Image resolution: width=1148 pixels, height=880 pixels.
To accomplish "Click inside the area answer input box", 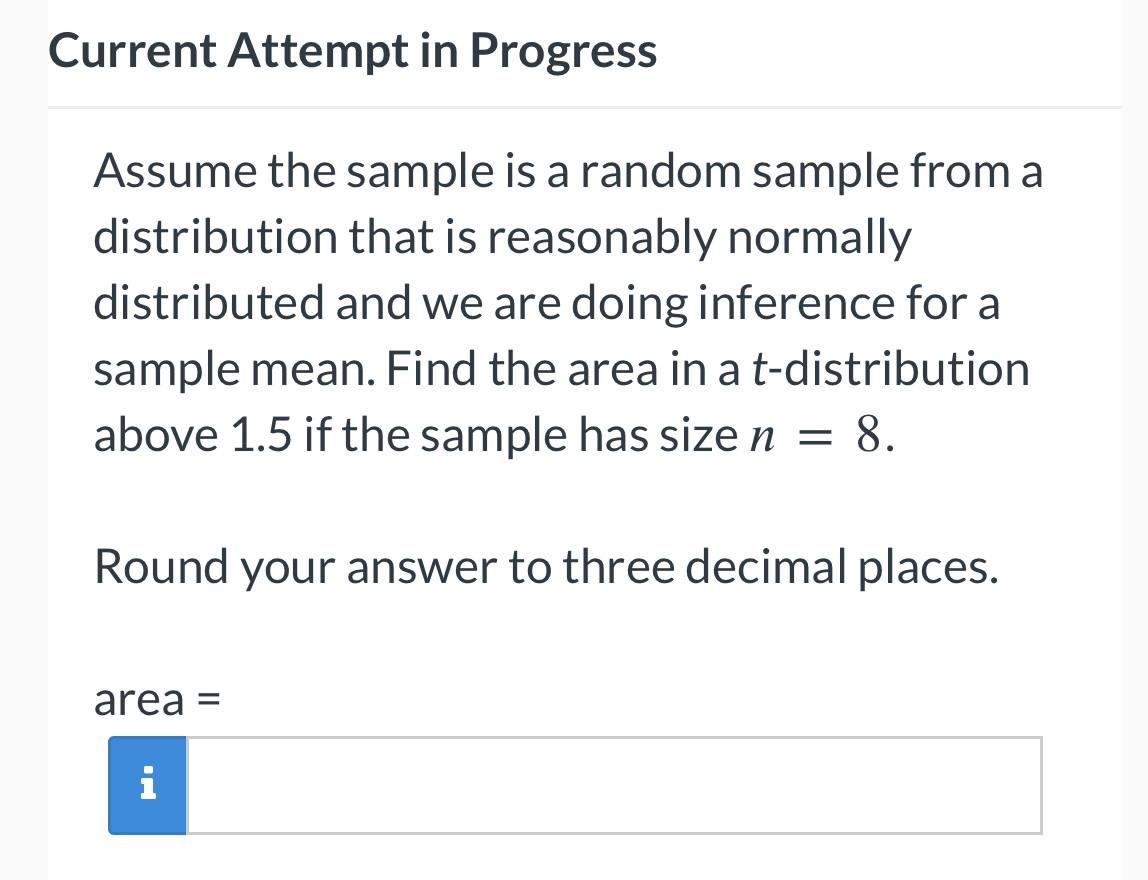I will click(x=614, y=785).
